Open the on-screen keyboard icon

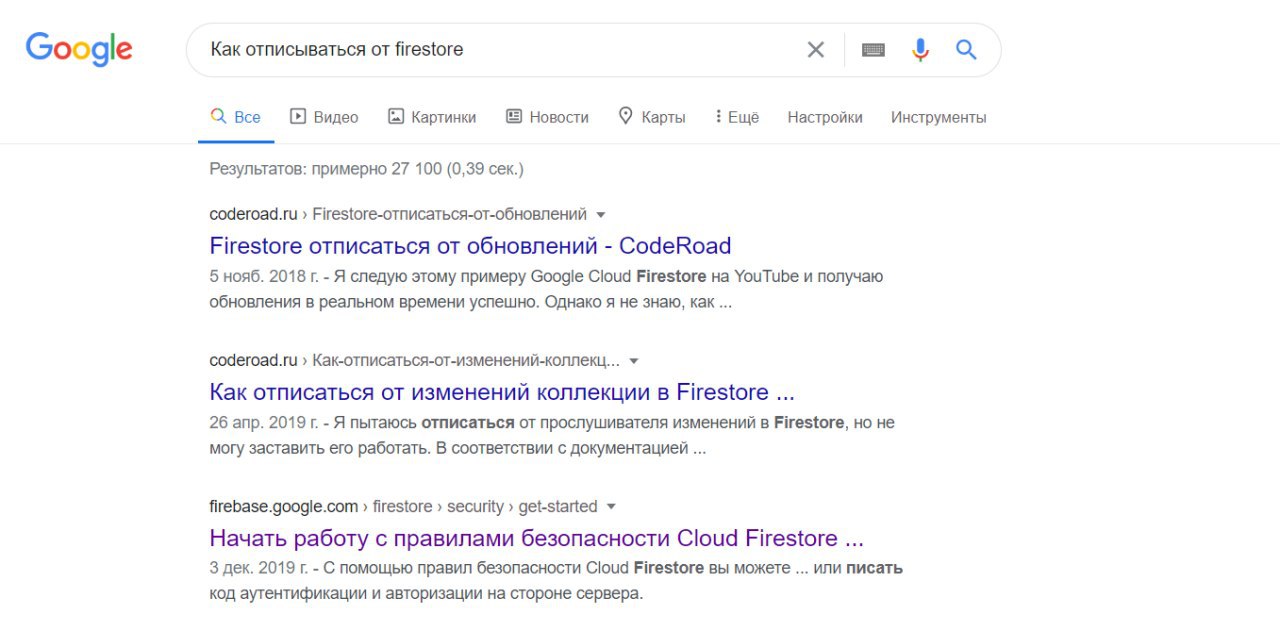point(873,49)
